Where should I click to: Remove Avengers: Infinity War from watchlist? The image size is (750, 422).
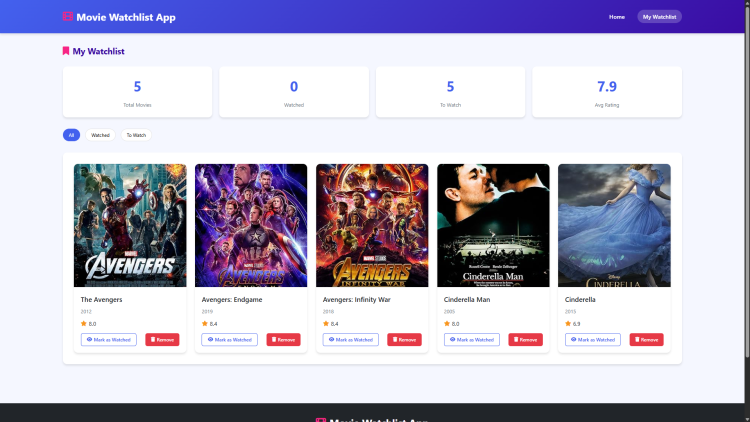[404, 340]
